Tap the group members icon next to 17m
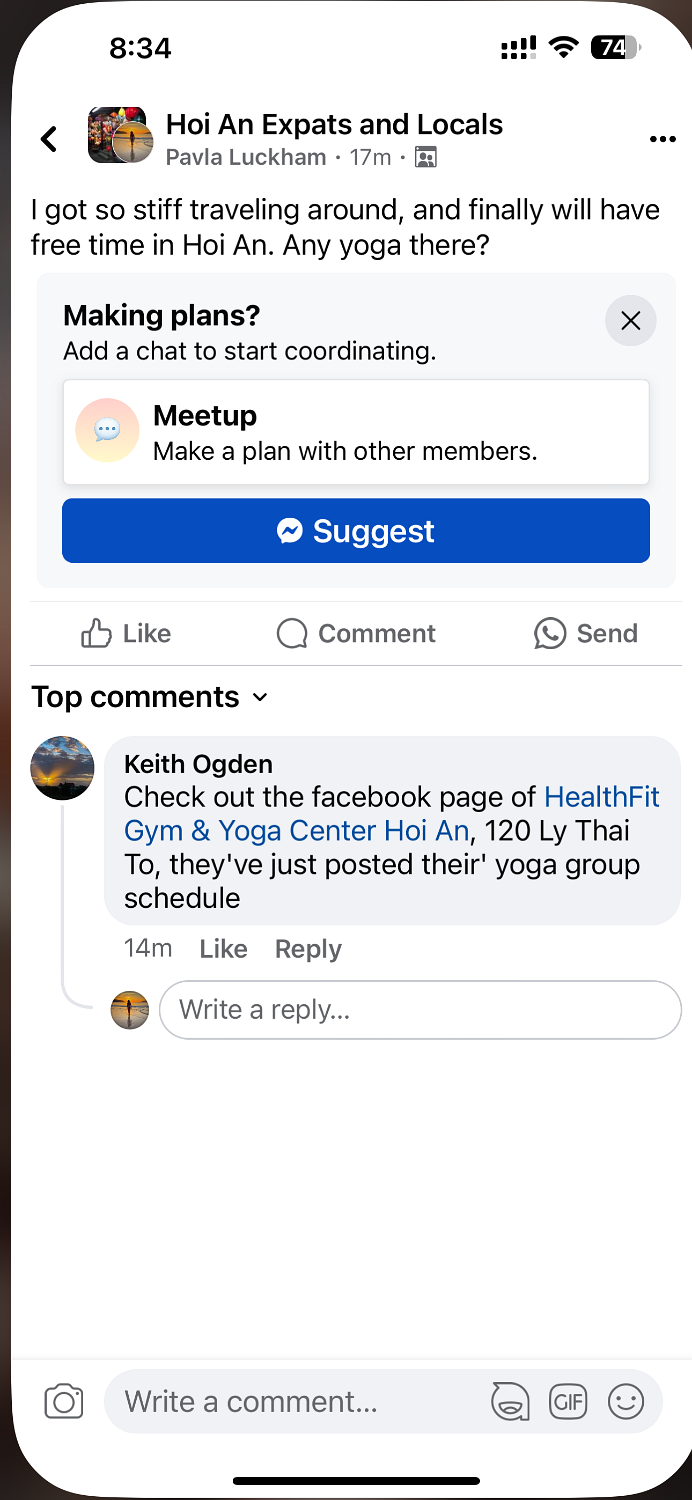Image resolution: width=692 pixels, height=1500 pixels. click(x=426, y=157)
